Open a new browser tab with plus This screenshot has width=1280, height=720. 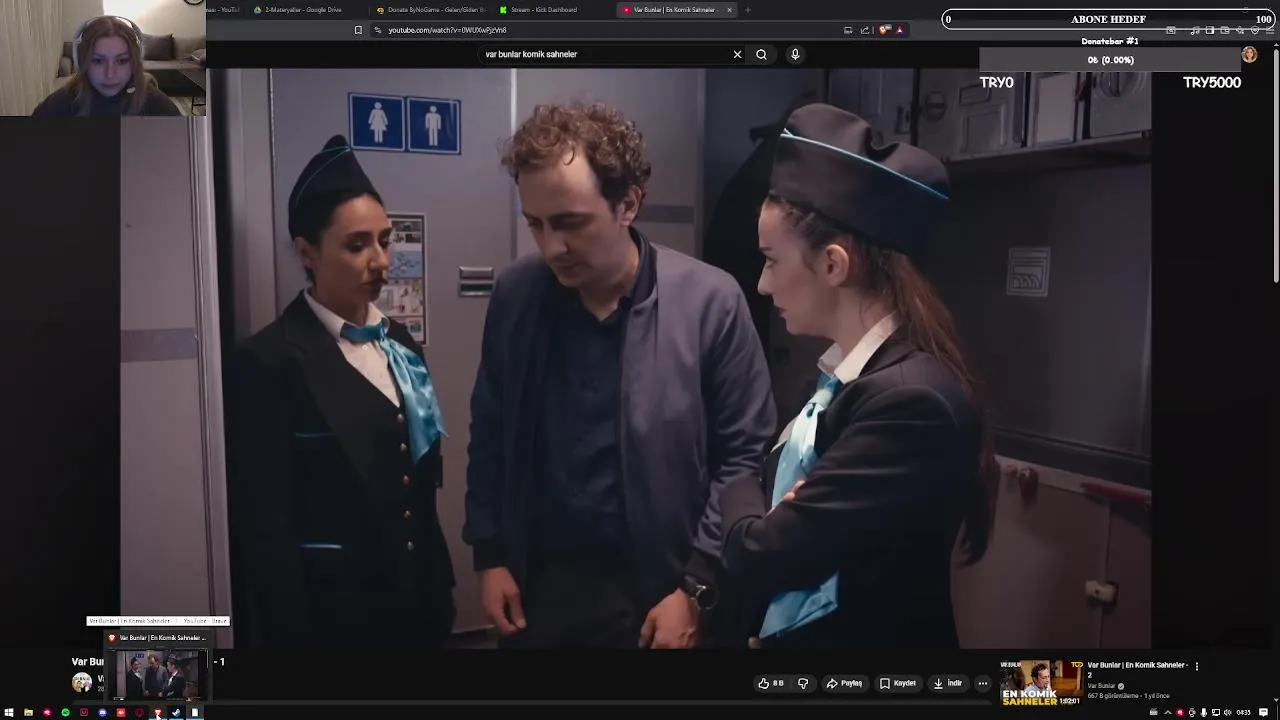pyautogui.click(x=748, y=10)
